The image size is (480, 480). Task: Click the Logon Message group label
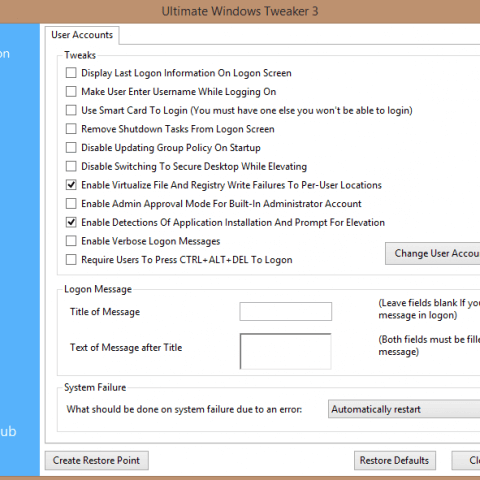pos(98,289)
